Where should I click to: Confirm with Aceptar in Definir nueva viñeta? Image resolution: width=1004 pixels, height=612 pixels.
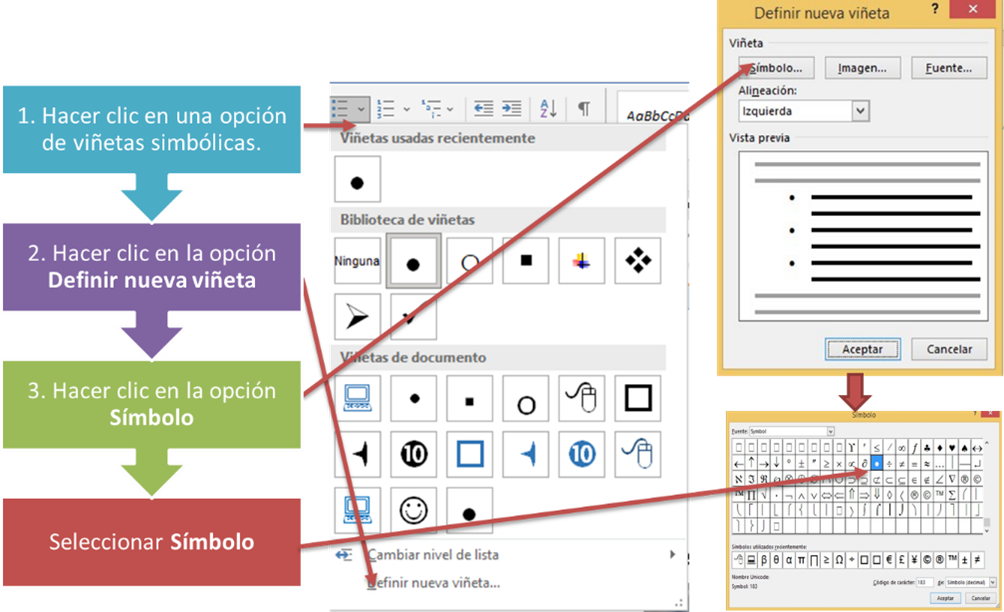(x=862, y=349)
